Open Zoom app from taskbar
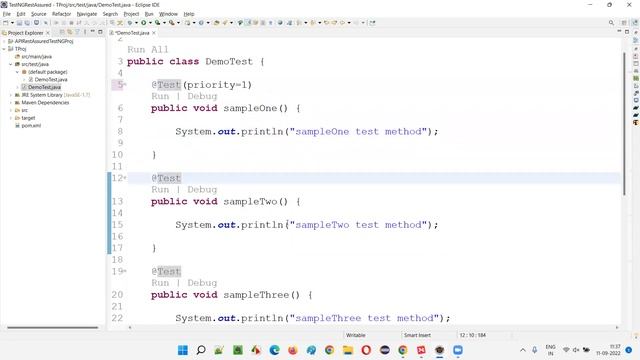The image size is (640, 360). point(458,350)
